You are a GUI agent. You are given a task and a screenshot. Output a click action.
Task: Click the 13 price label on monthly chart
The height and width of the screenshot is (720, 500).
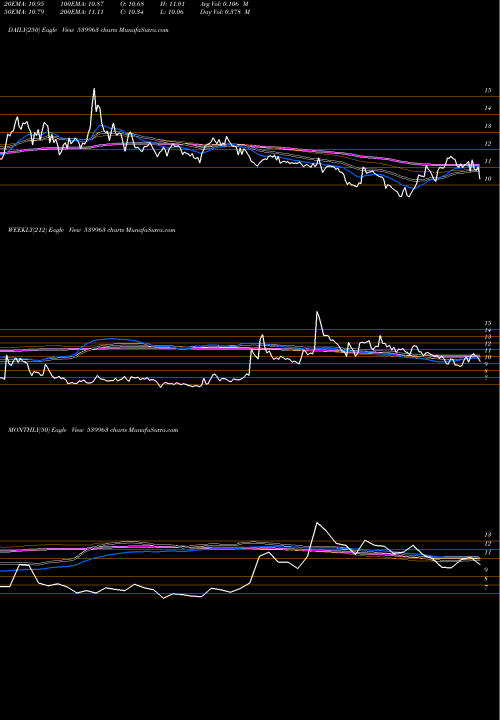tap(488, 535)
